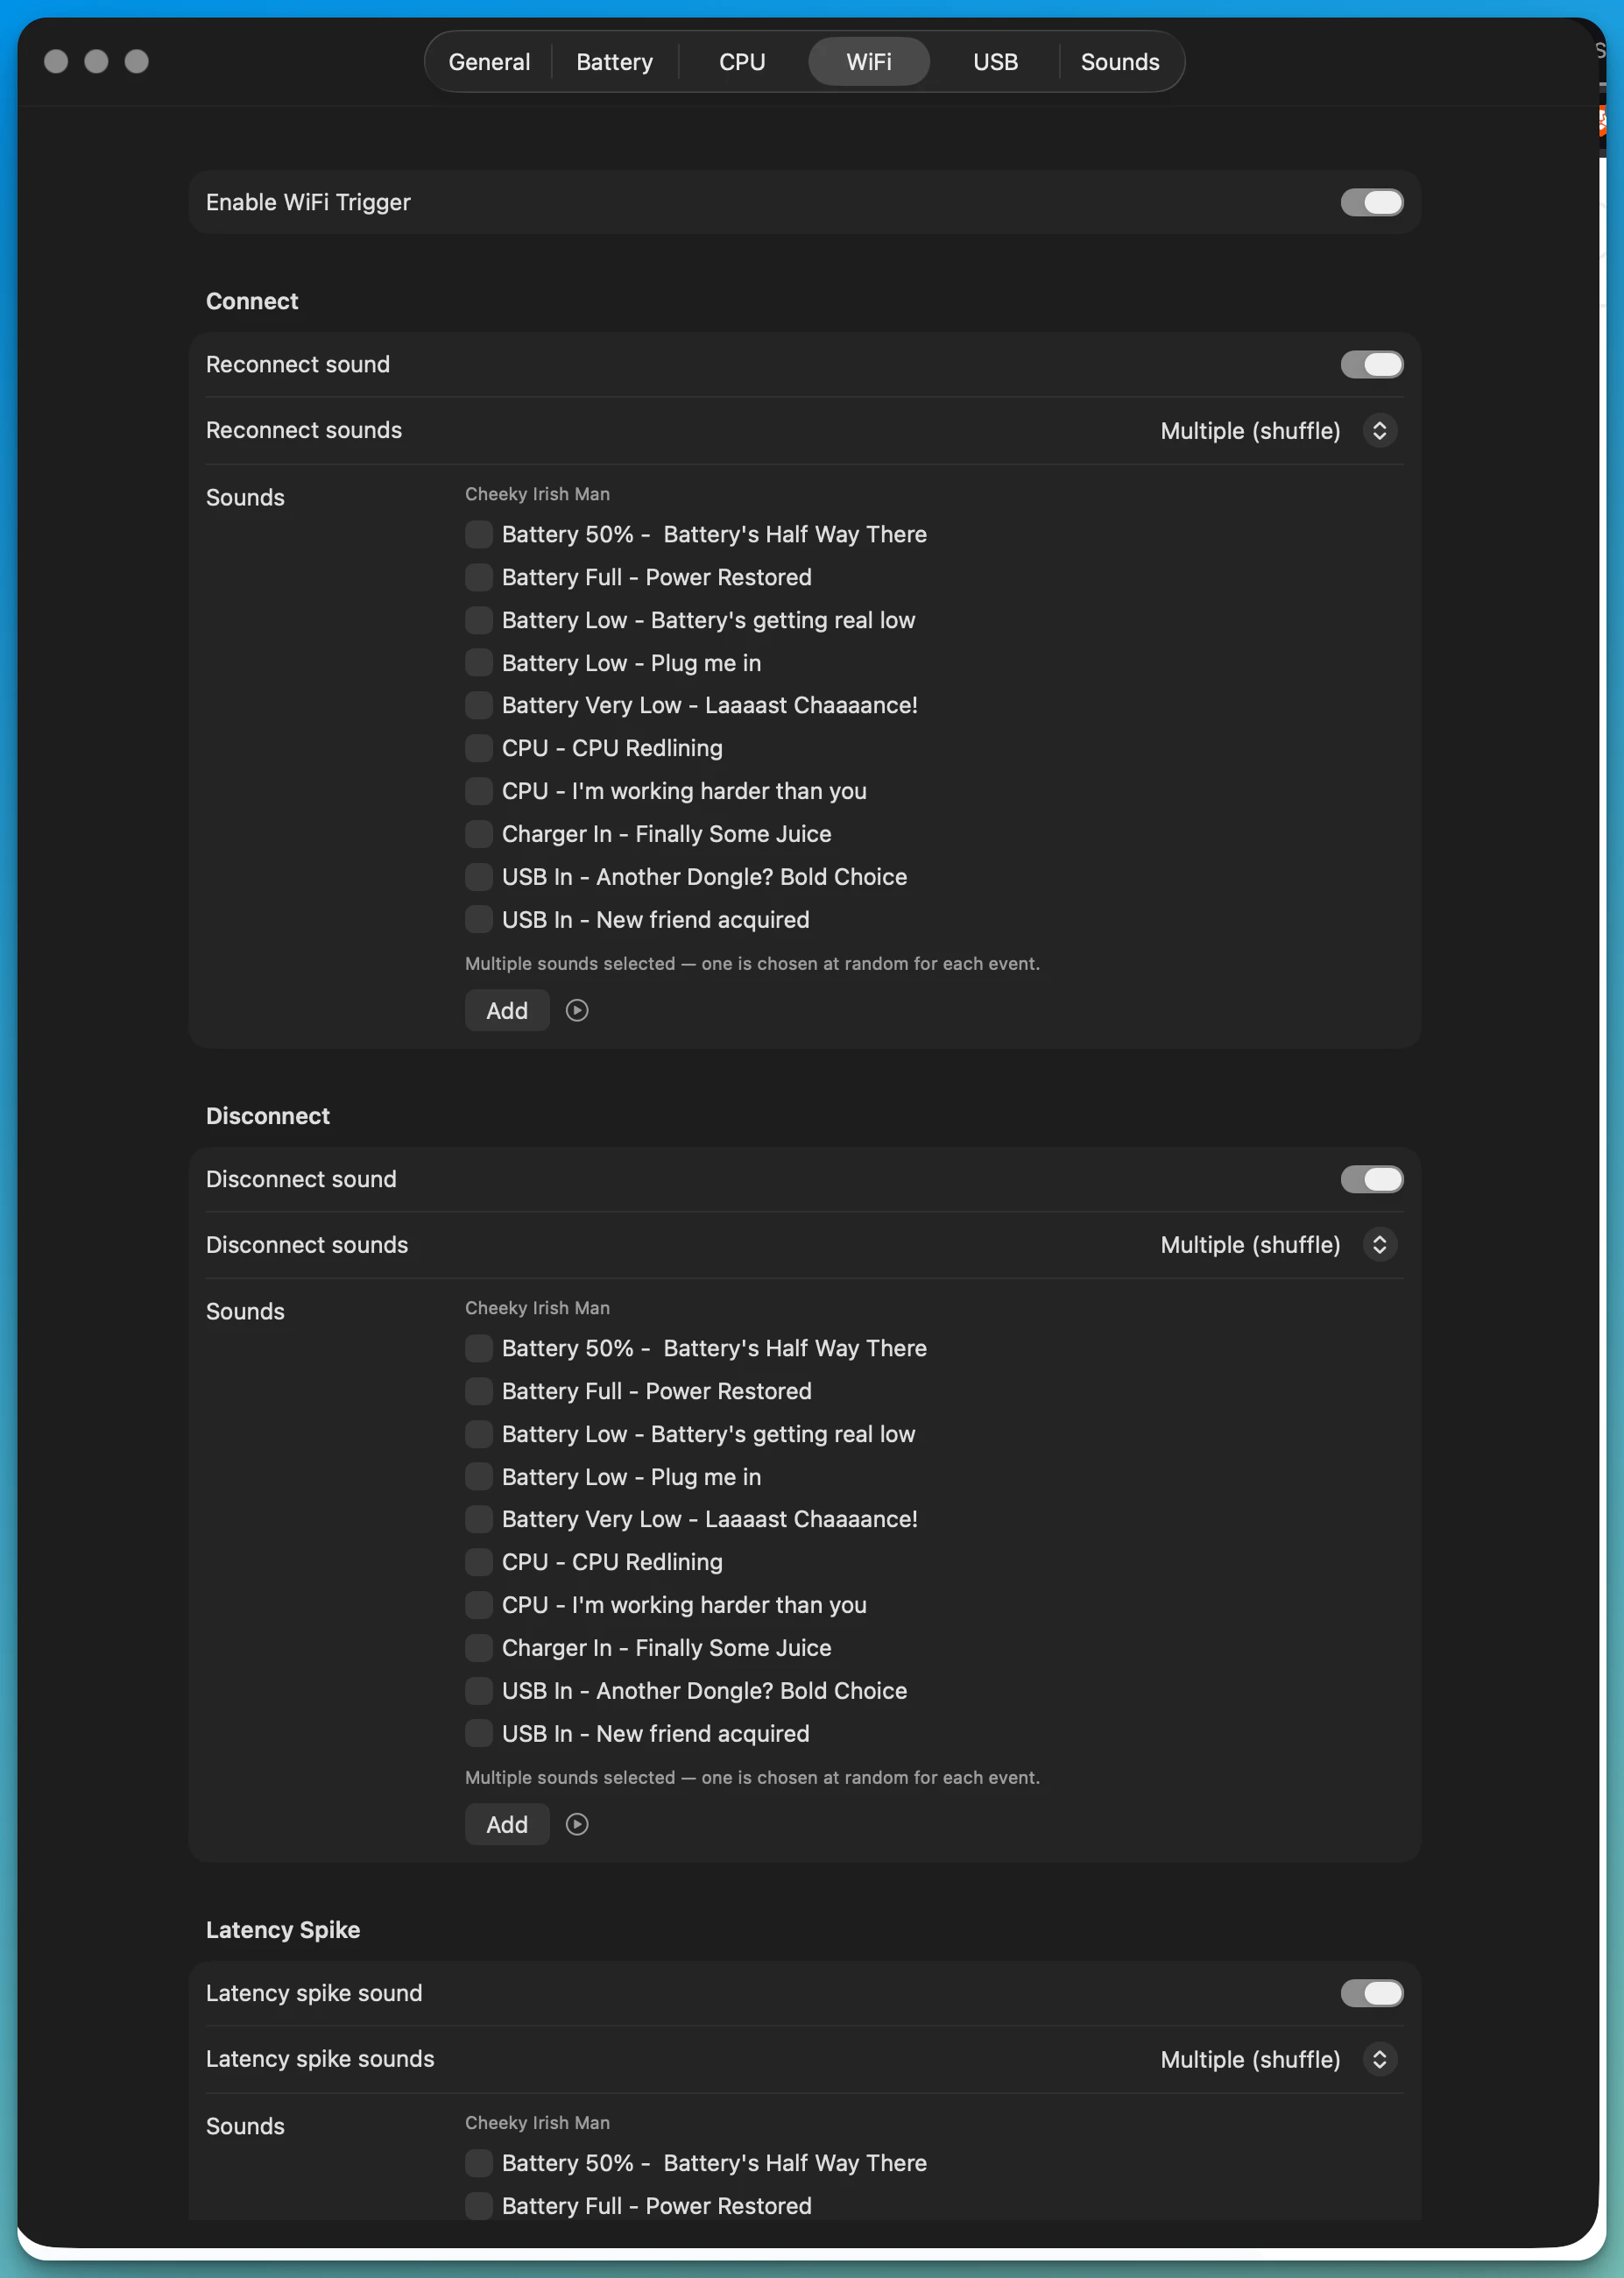This screenshot has height=2278, width=1624.
Task: Check Battery Low - Plug me in under Connect
Action: coord(479,663)
